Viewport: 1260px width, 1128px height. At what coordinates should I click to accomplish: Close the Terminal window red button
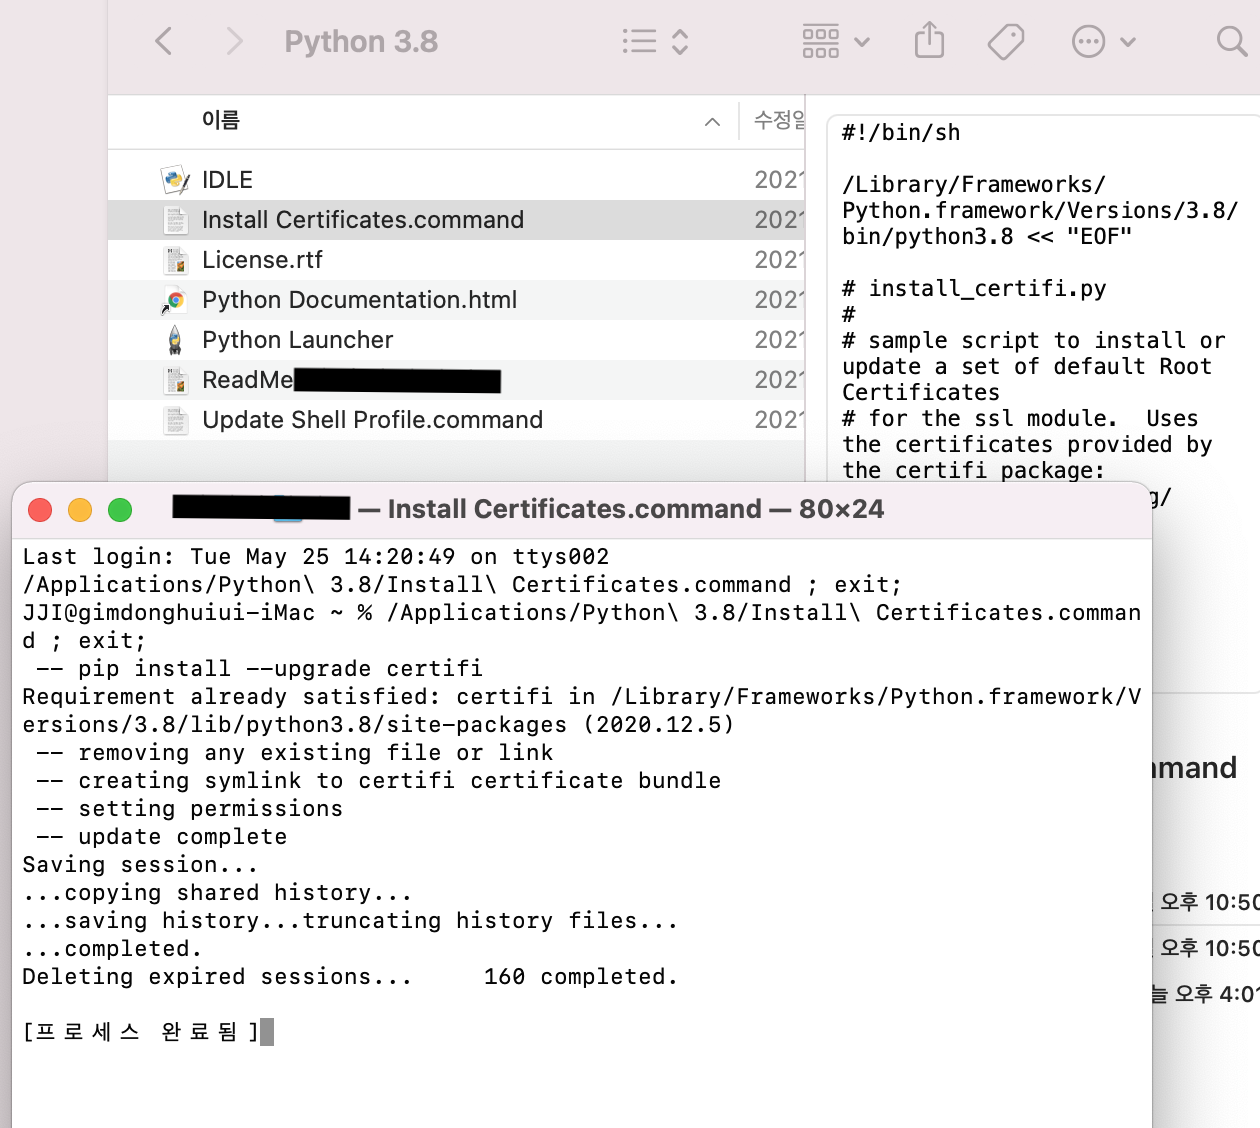coord(40,510)
